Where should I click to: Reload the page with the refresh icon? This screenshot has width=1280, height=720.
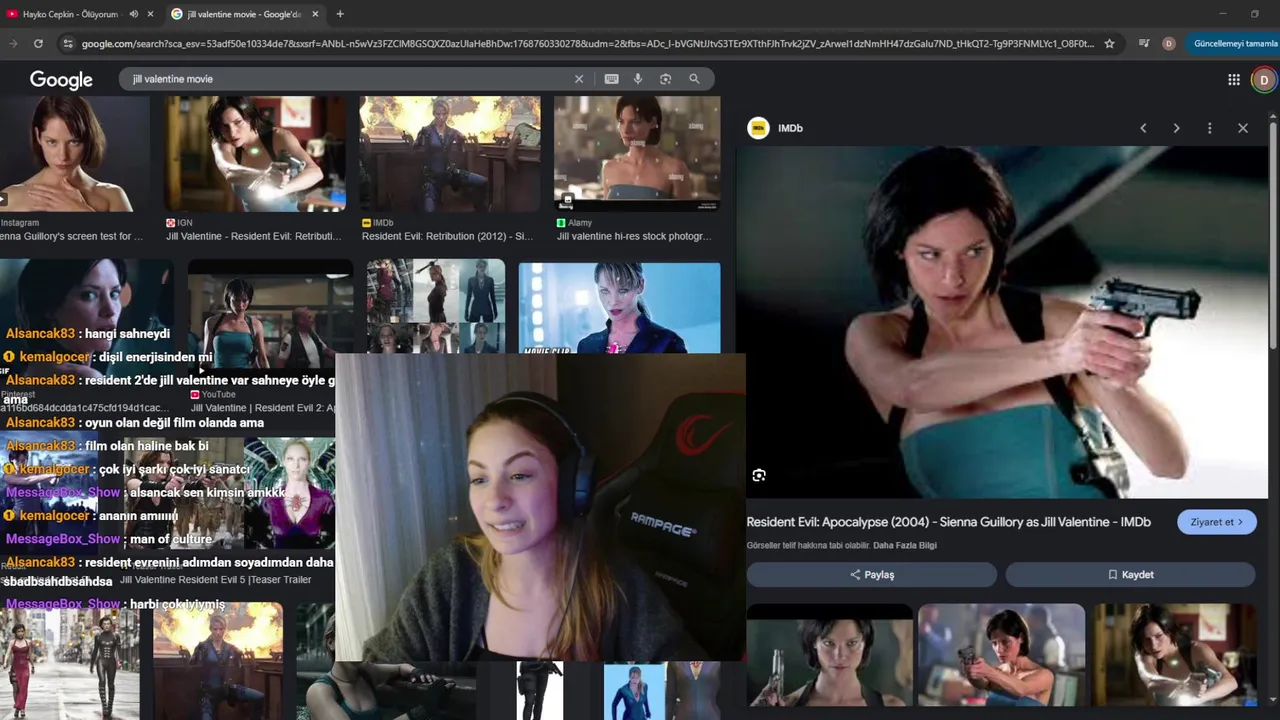pyautogui.click(x=38, y=44)
